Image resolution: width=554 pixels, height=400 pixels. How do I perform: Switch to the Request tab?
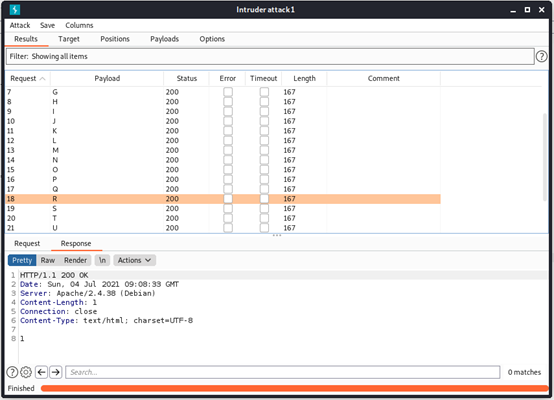click(27, 243)
